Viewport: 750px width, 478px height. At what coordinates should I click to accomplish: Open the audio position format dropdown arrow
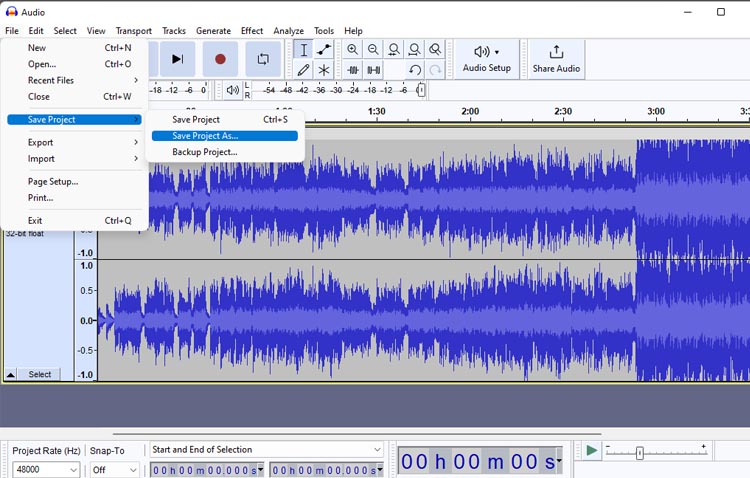tap(559, 461)
